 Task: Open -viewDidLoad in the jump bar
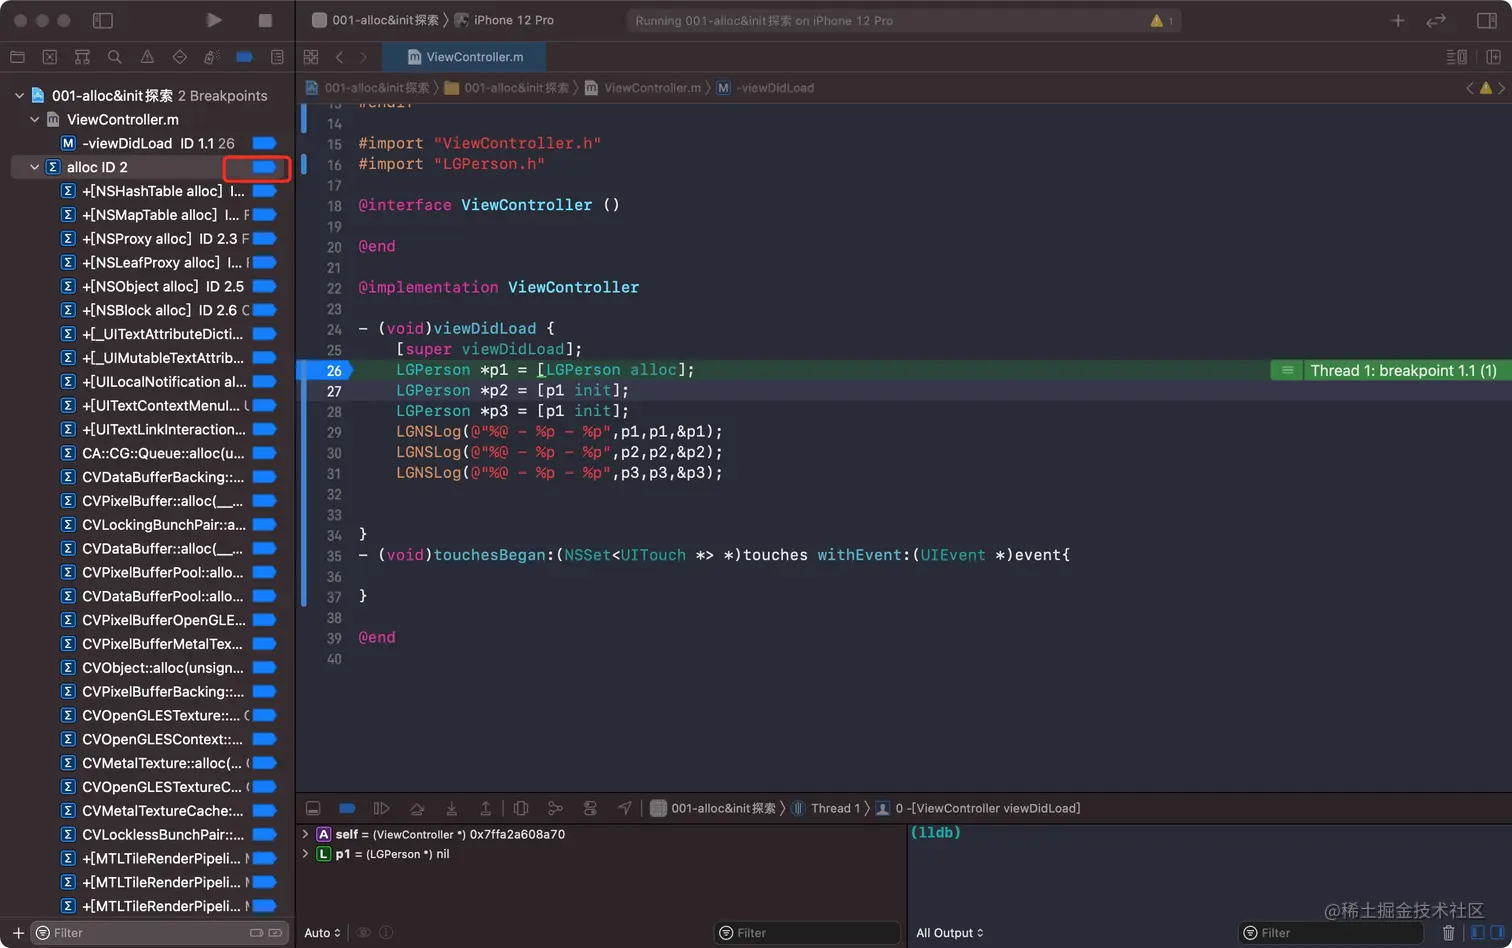[x=766, y=88]
